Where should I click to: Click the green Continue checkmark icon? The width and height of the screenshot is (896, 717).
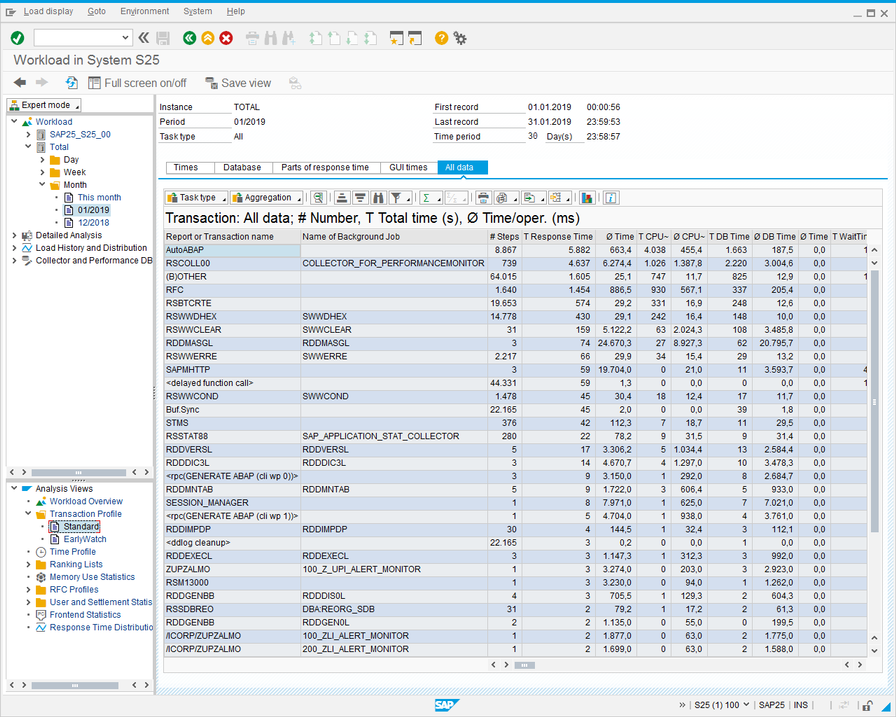click(x=14, y=37)
